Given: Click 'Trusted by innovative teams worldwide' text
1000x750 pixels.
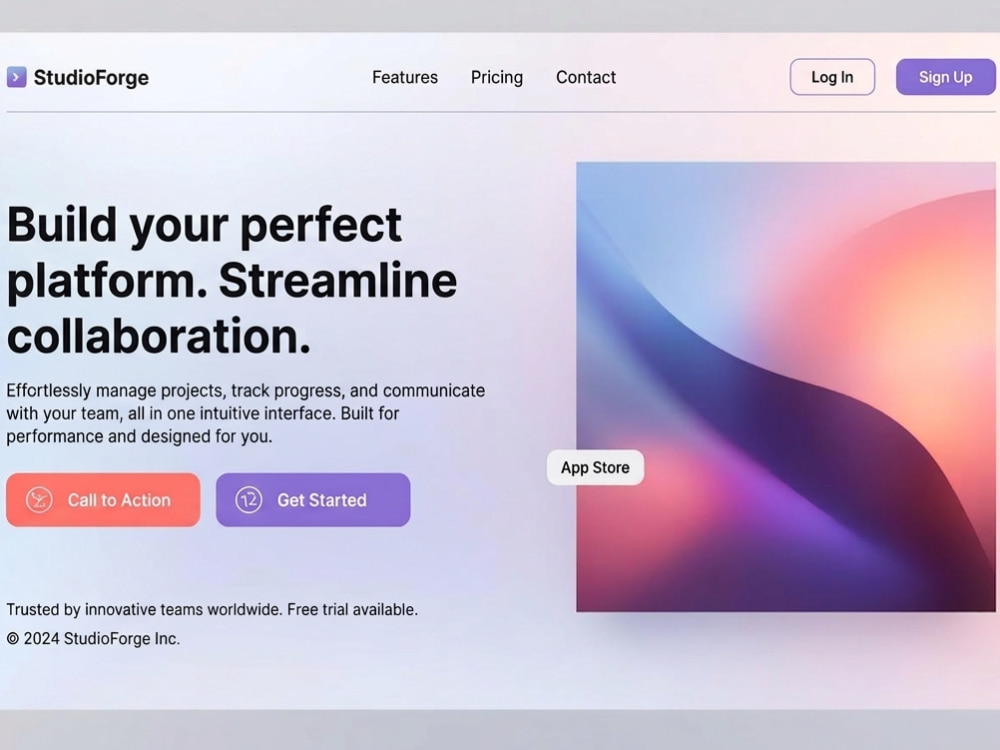Looking at the screenshot, I should (212, 610).
